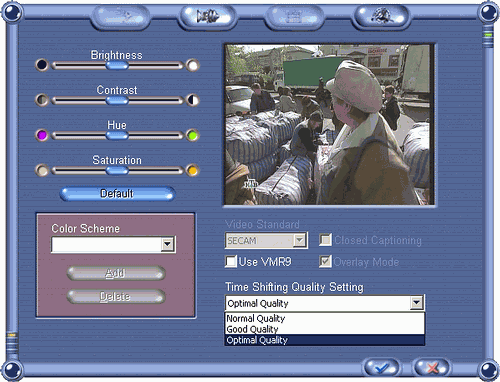The height and width of the screenshot is (382, 500).
Task: Click the low-contrast icon left of Contrast slider
Action: tap(42, 100)
